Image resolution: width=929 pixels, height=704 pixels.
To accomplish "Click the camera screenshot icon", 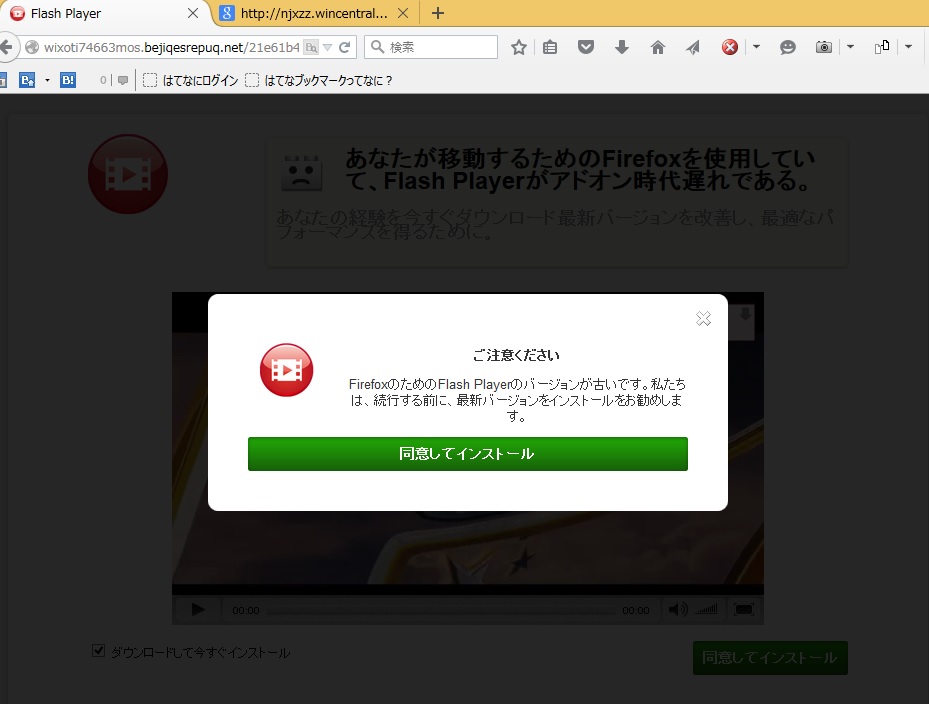I will (x=824, y=47).
